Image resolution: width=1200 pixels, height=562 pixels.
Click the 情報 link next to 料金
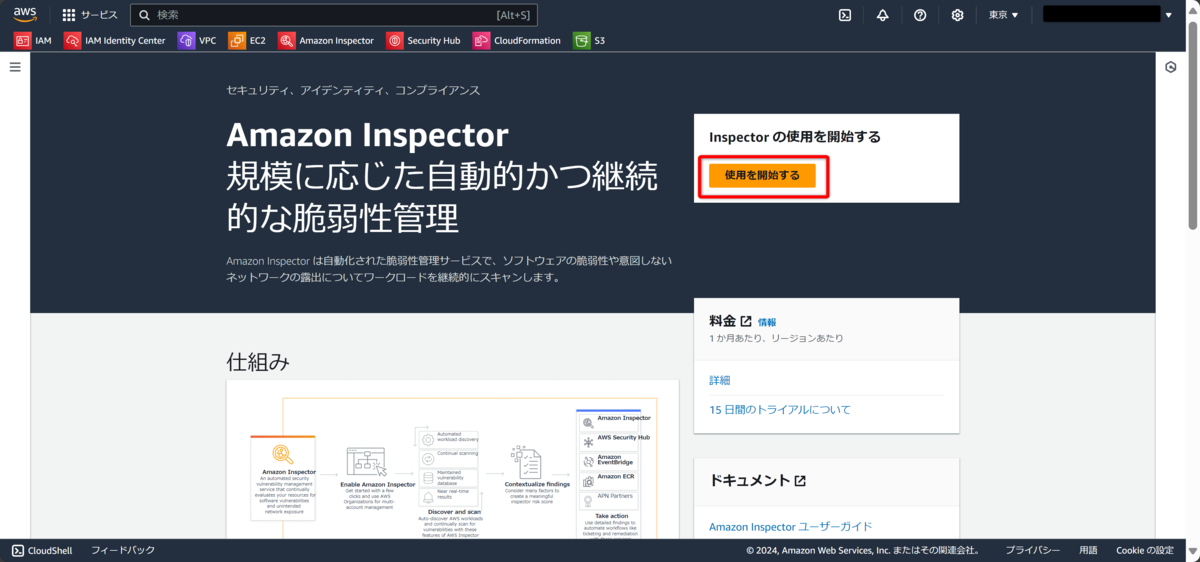pos(767,322)
